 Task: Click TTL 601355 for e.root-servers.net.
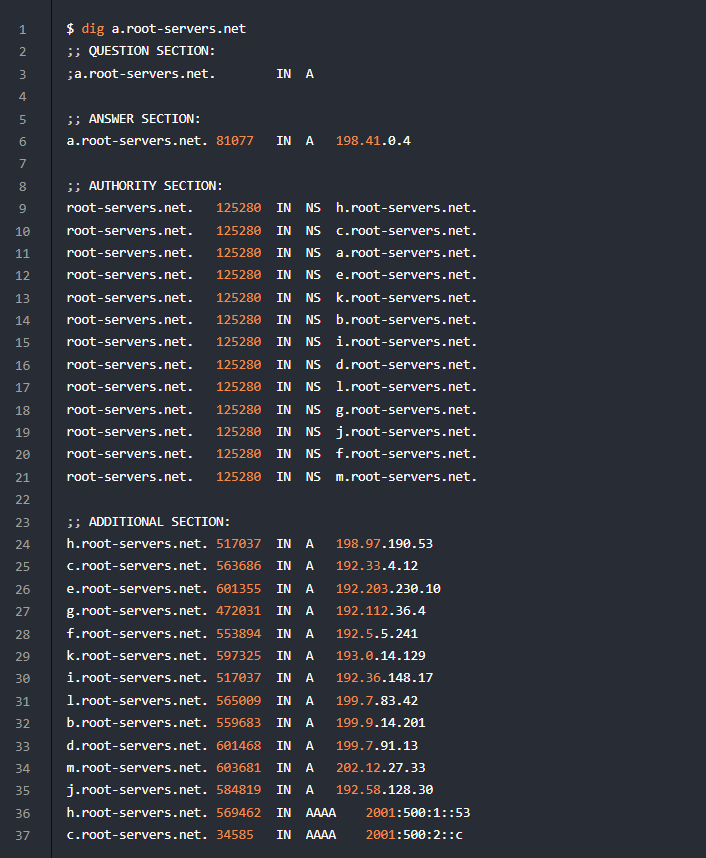click(239, 589)
